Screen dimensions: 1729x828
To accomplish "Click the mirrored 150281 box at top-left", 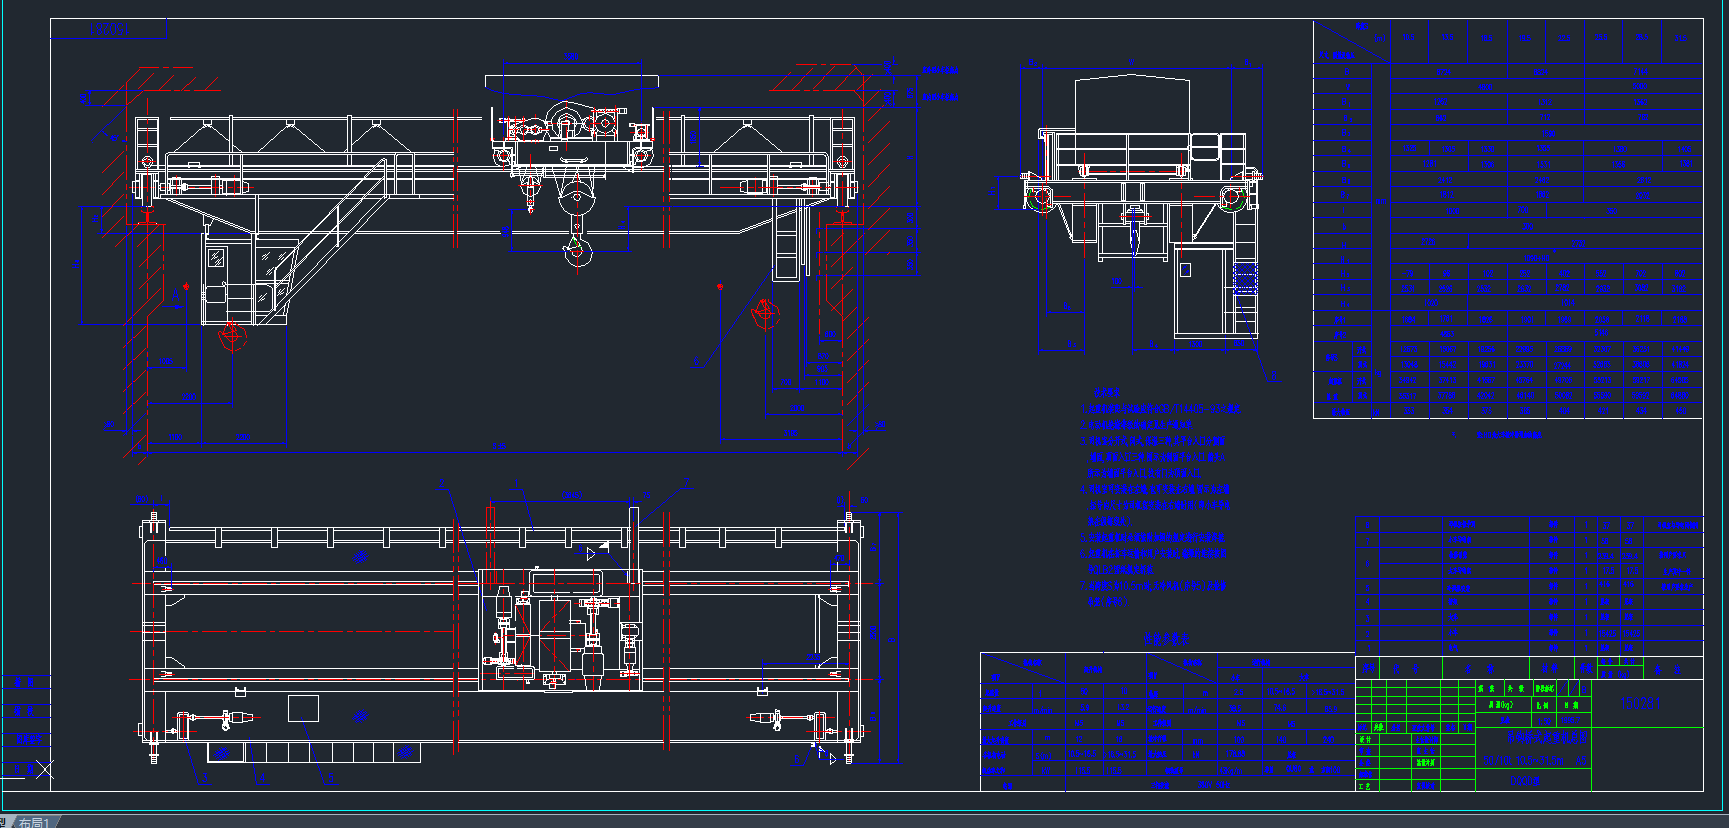I will pyautogui.click(x=109, y=29).
